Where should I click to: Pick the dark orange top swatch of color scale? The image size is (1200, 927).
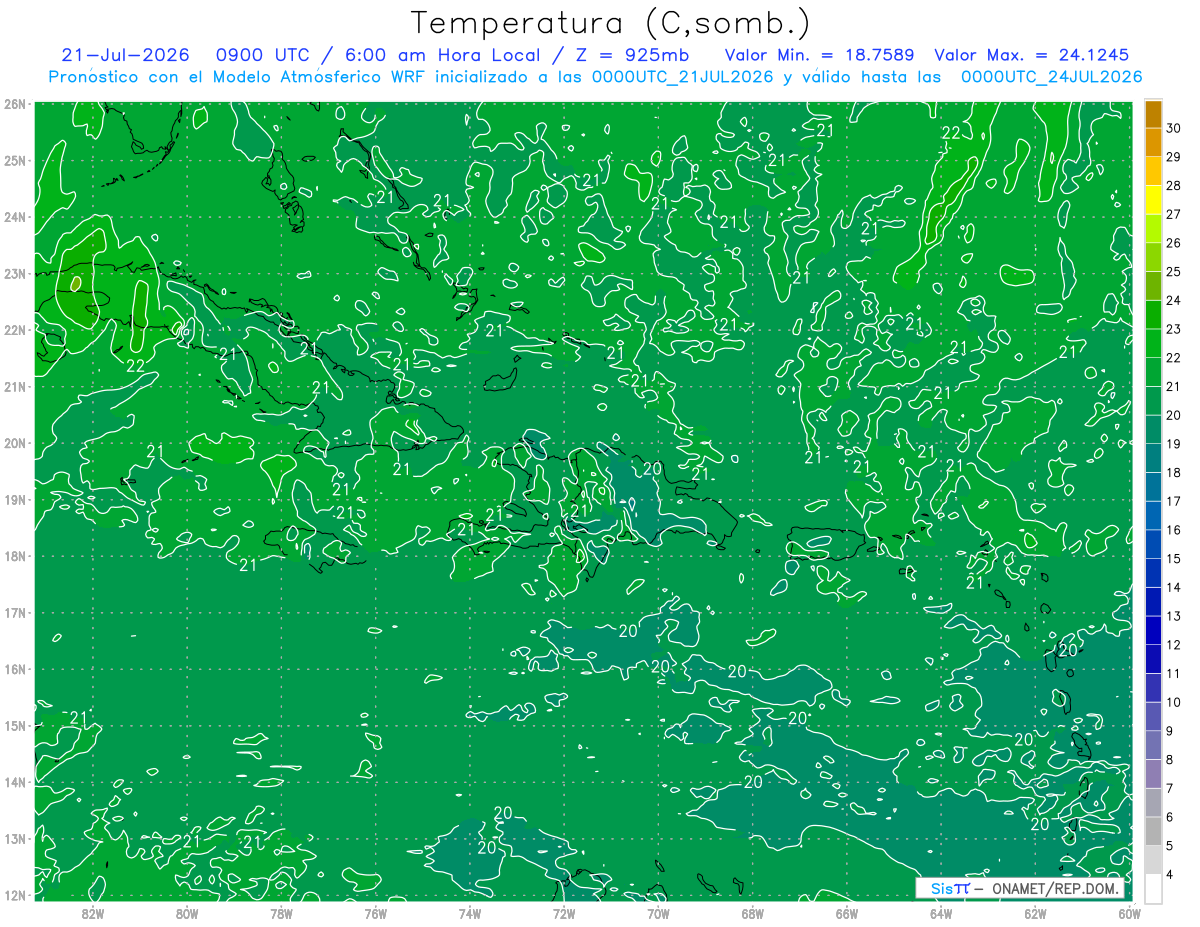point(1153,114)
